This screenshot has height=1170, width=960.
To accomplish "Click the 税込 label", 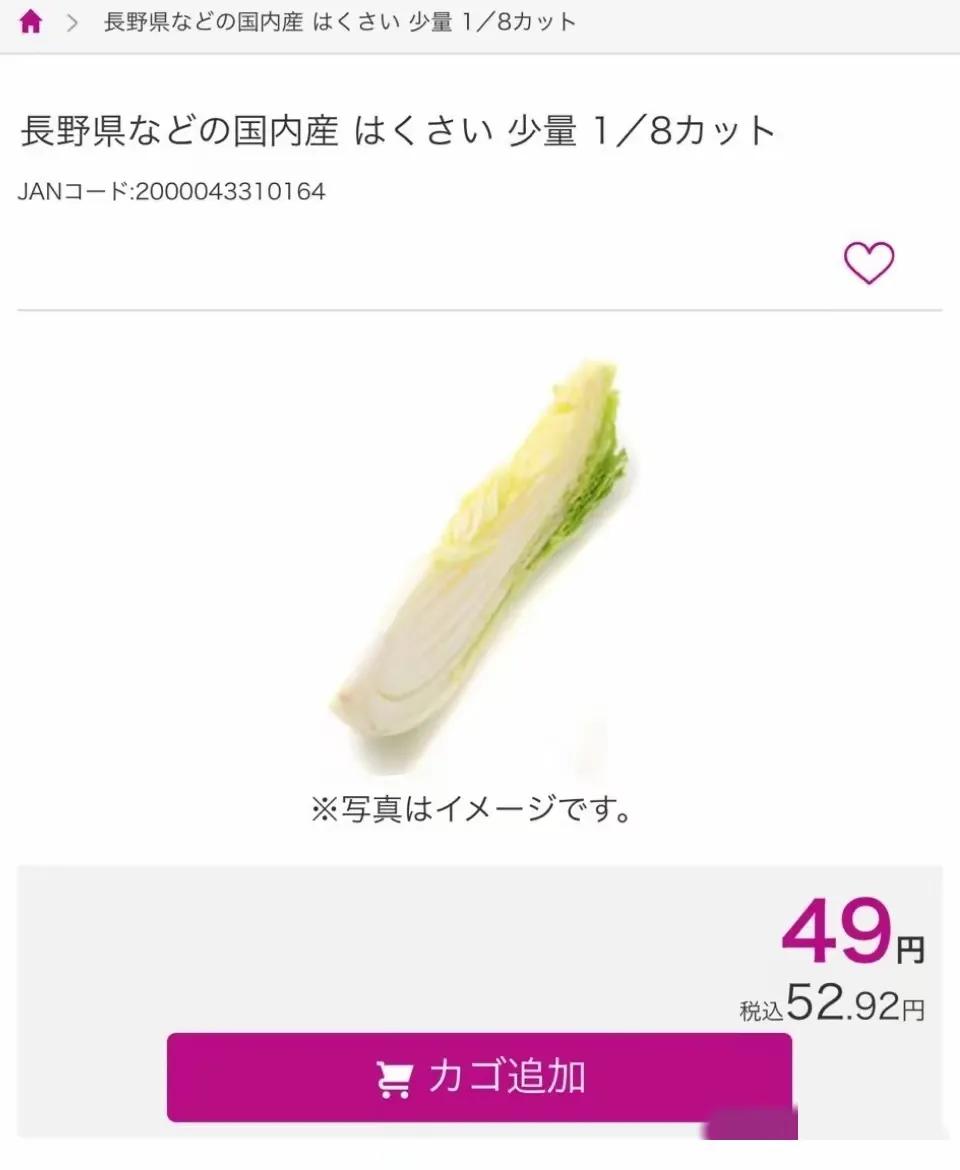I will (x=761, y=1011).
